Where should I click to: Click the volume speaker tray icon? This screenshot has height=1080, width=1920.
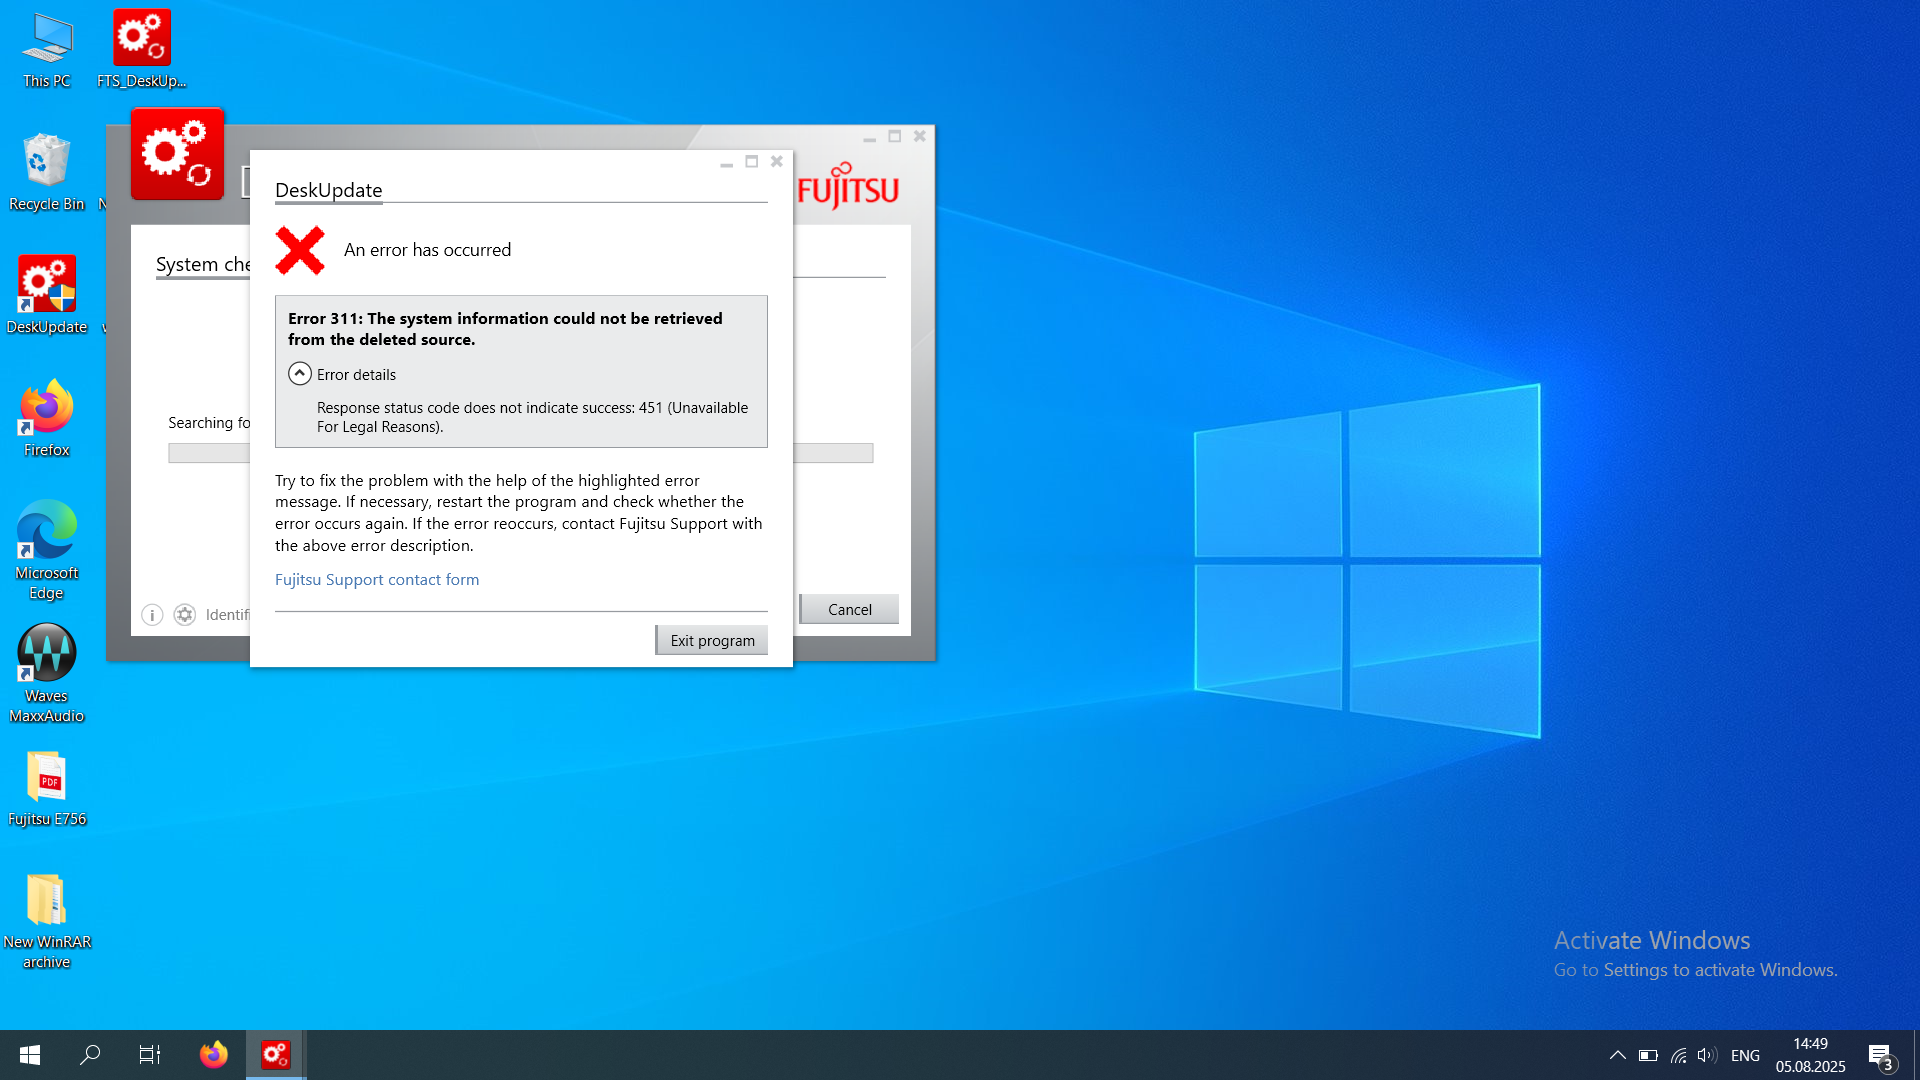(1707, 1055)
